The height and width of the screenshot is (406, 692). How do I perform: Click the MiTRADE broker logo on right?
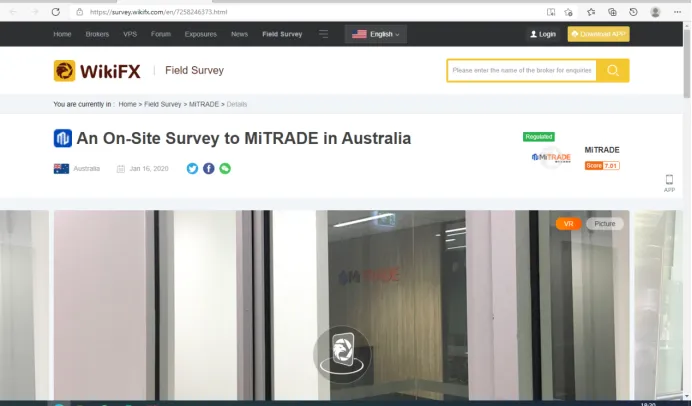(551, 157)
